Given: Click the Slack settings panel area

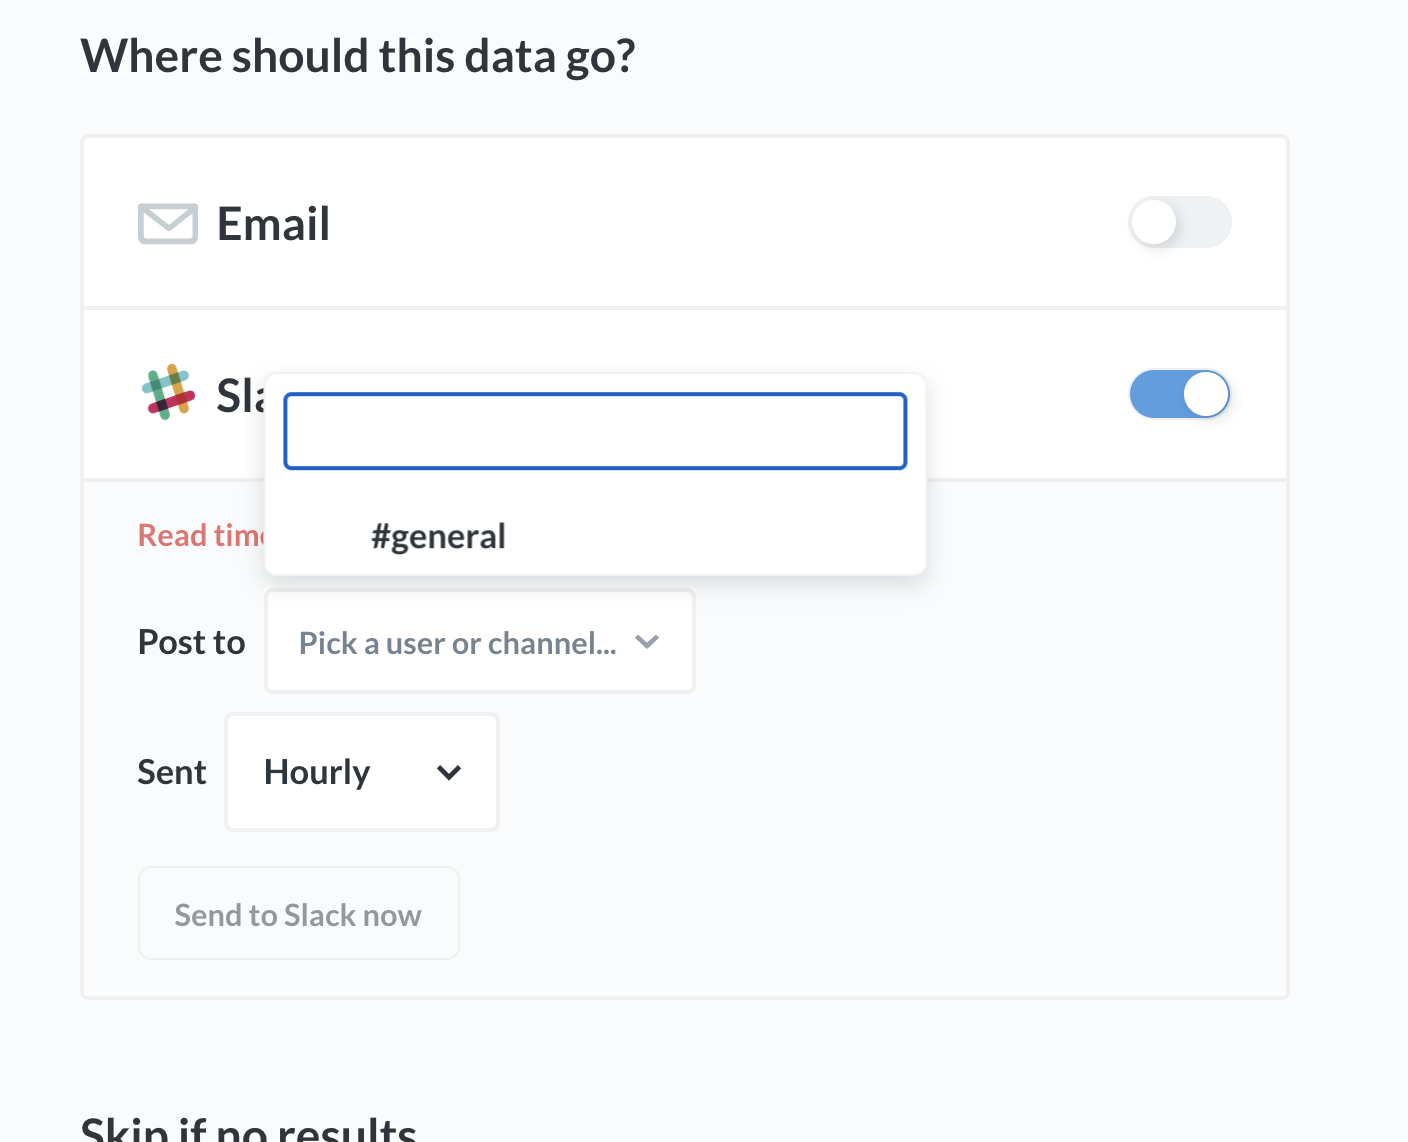Looking at the screenshot, I should 684,740.
